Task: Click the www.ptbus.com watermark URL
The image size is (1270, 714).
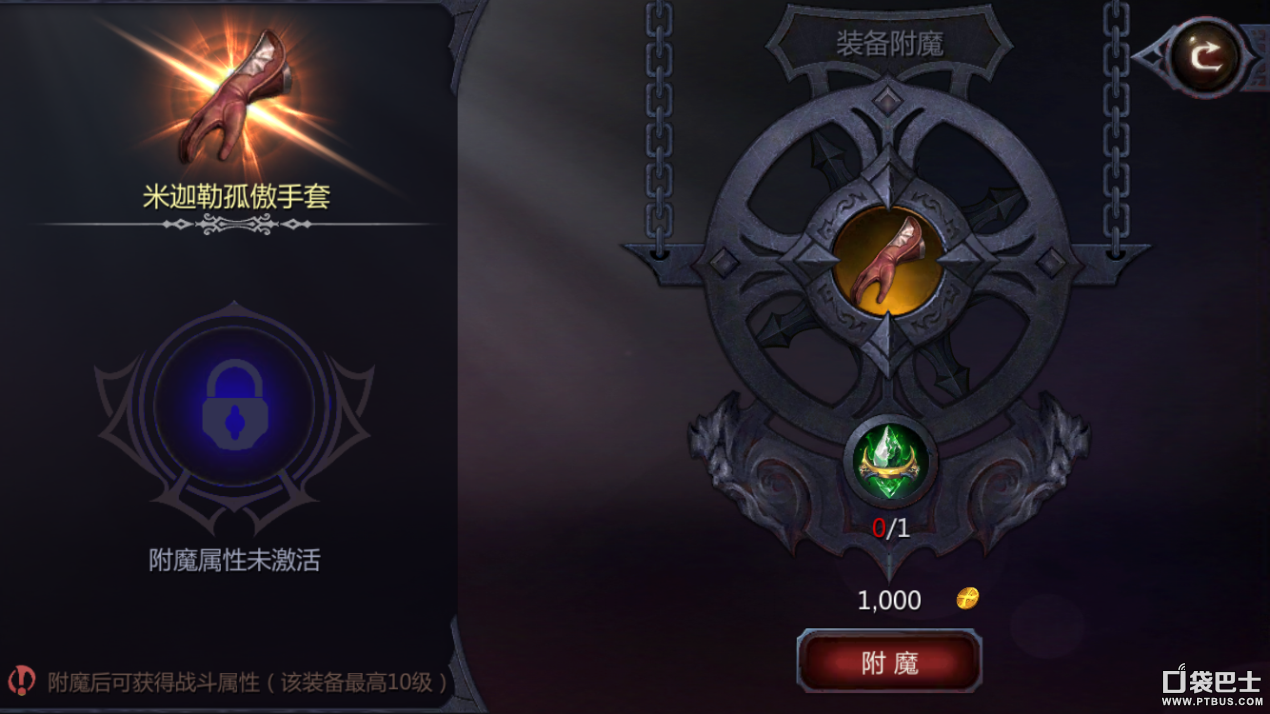Action: 1212,703
